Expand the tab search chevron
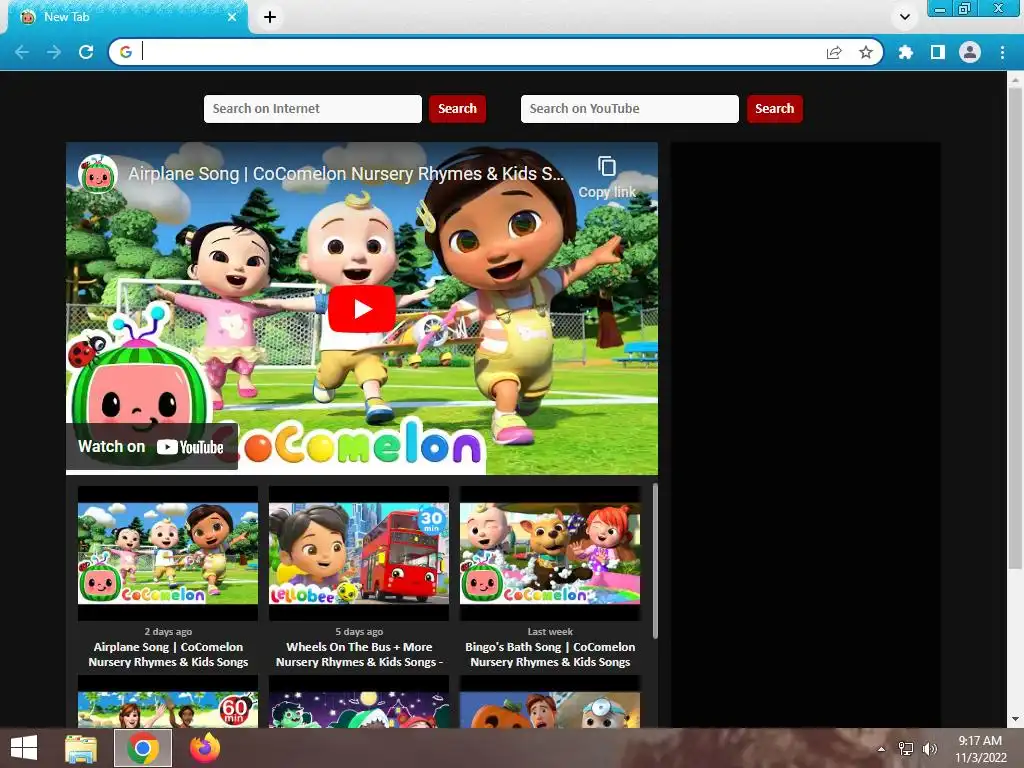This screenshot has height=768, width=1024. [x=904, y=17]
